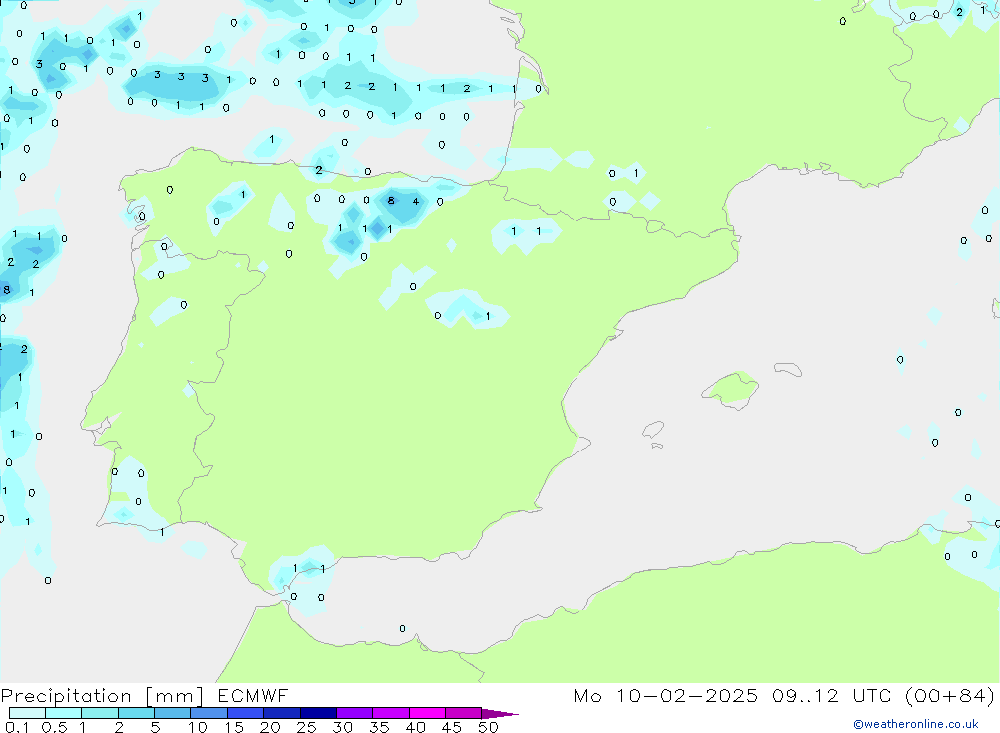Click the '25' legend label
The image size is (1000, 733).
[306, 727]
